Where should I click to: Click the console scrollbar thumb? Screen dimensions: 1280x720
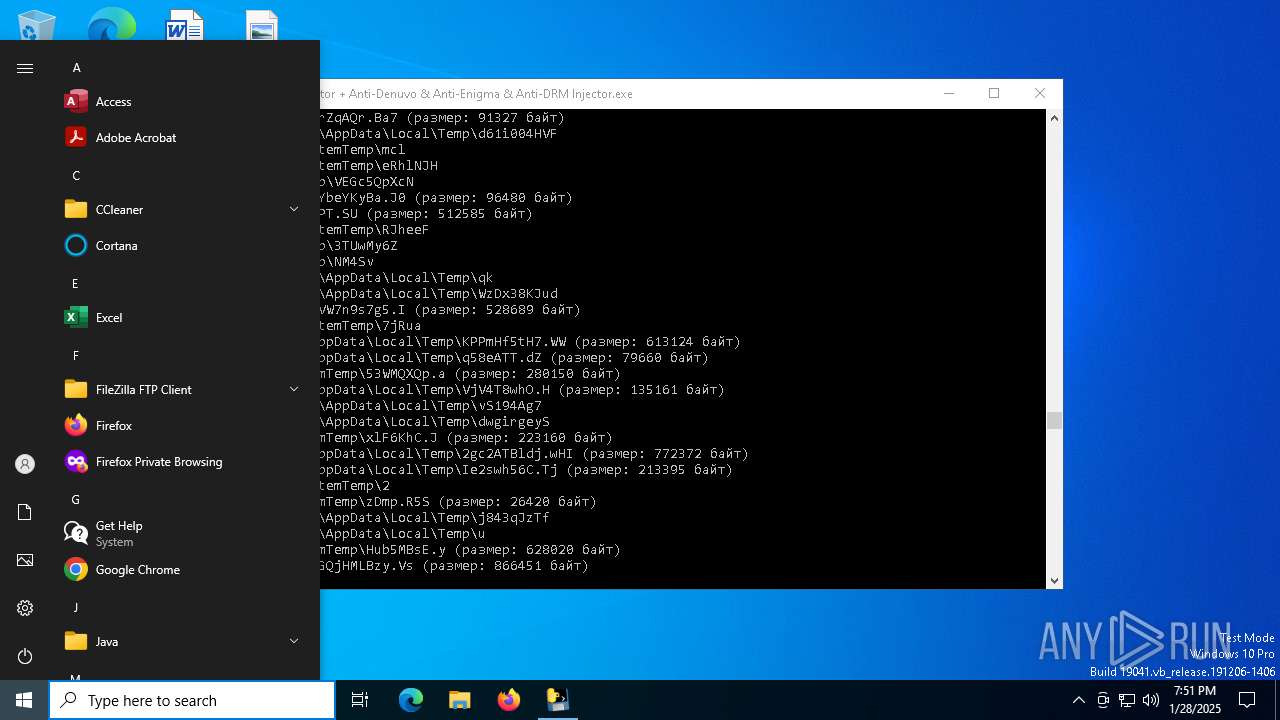tap(1054, 421)
